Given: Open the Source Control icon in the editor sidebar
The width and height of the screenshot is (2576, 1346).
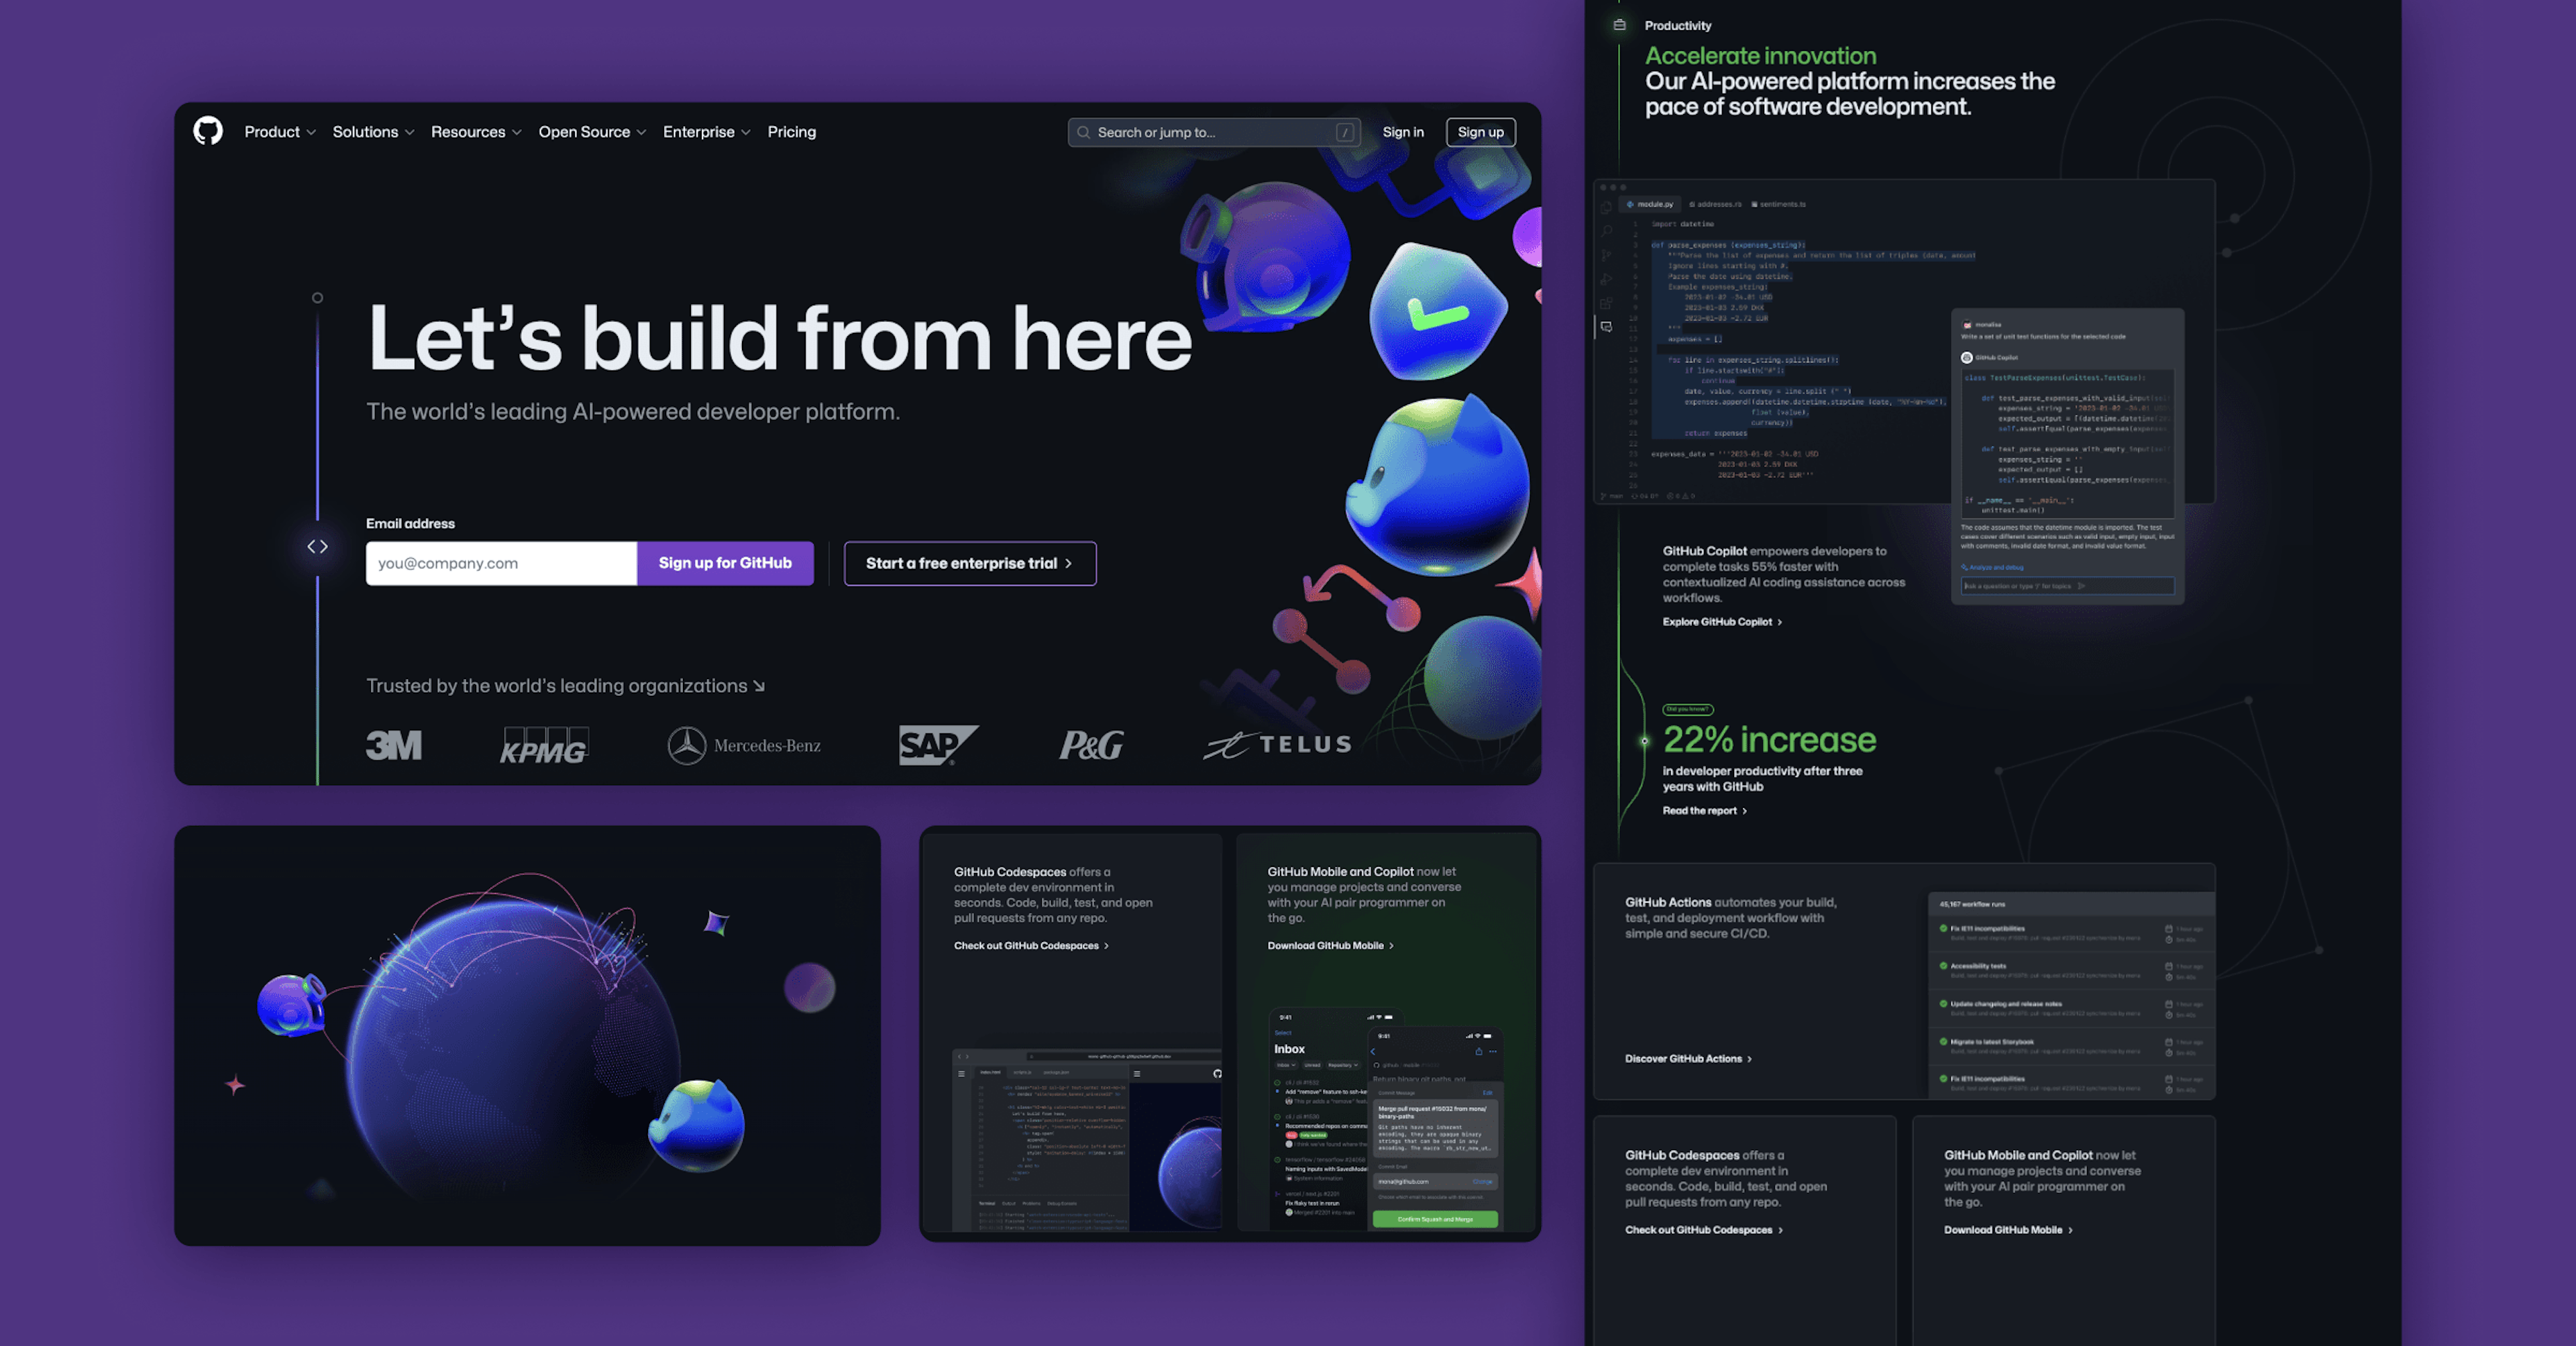Looking at the screenshot, I should 1606,255.
